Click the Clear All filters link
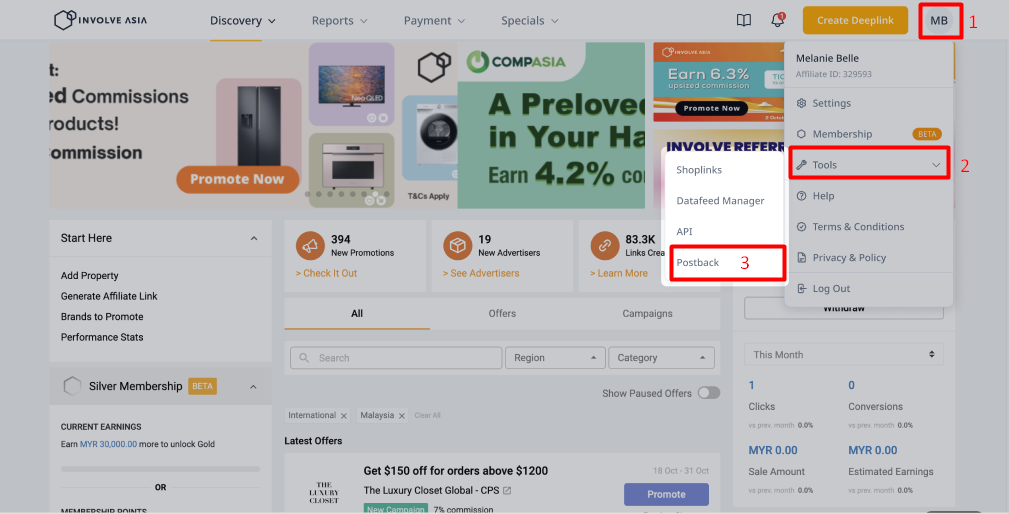 tap(427, 416)
